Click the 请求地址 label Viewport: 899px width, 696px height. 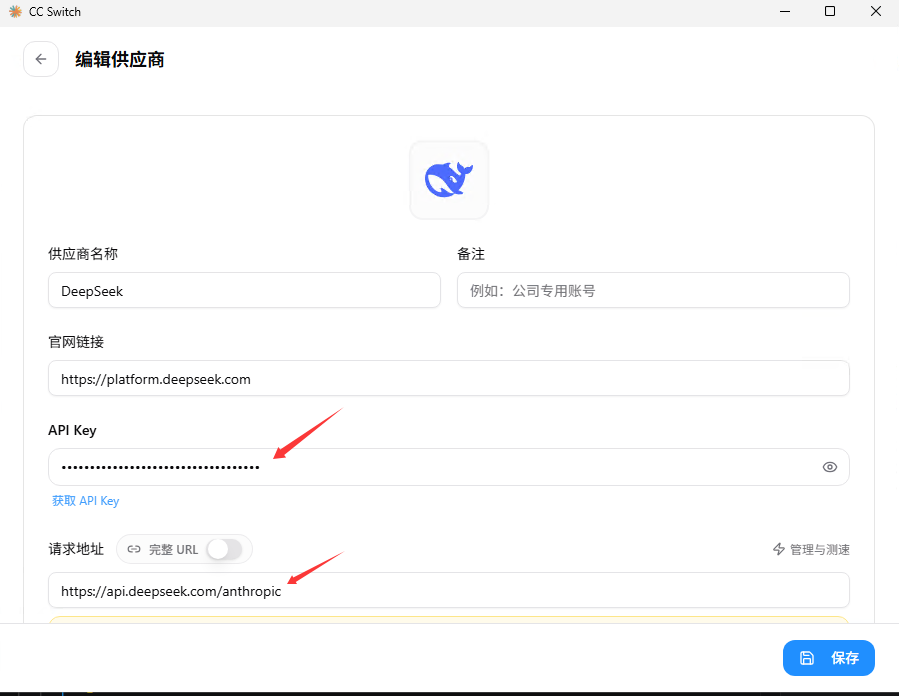click(76, 549)
